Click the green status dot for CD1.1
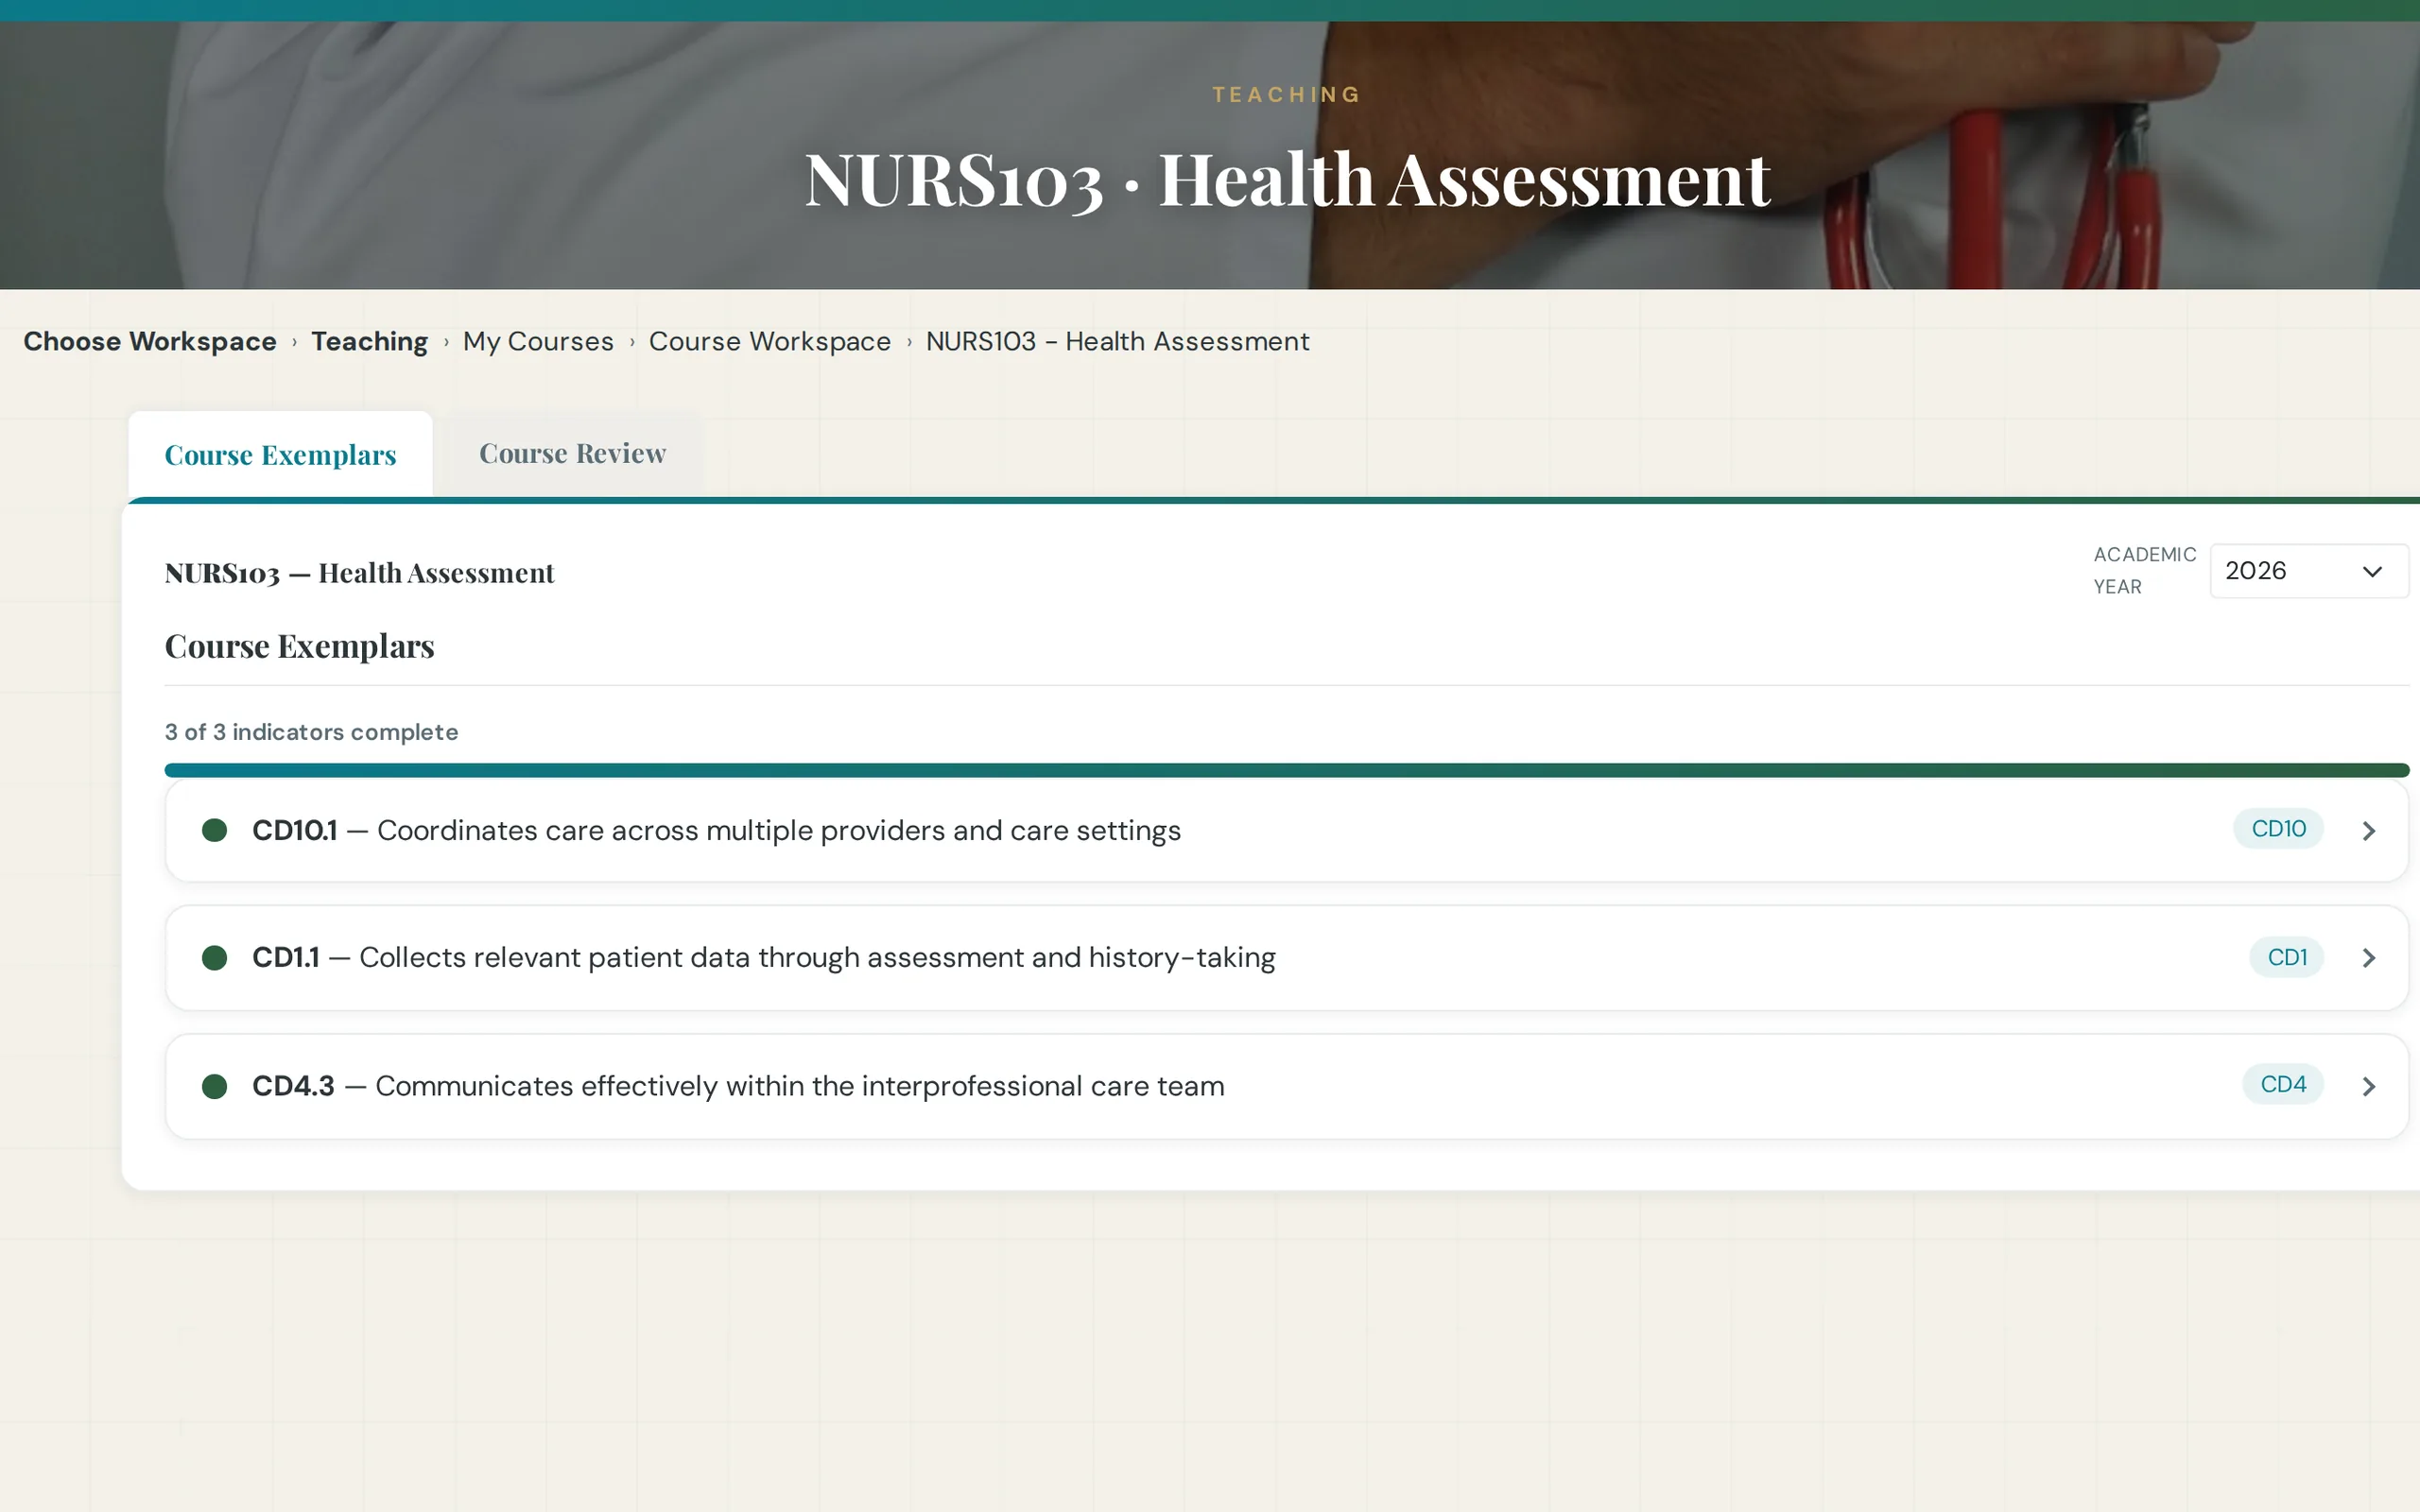 pyautogui.click(x=214, y=958)
